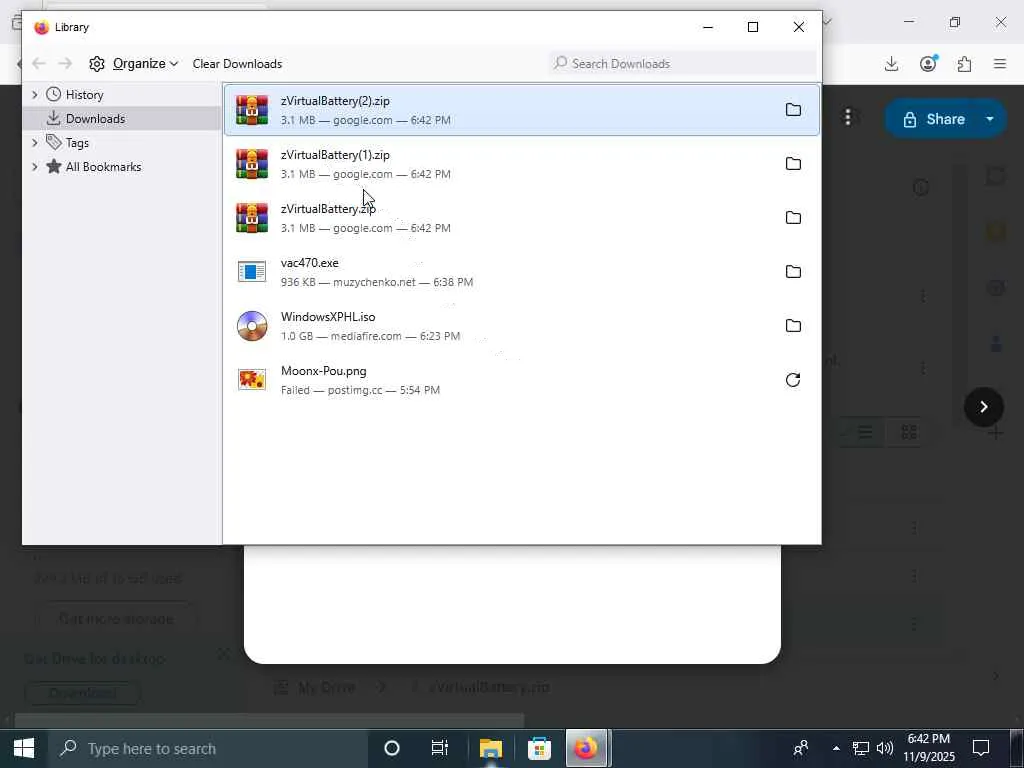1024x768 pixels.
Task: Click the blue Share button
Action: [934, 119]
